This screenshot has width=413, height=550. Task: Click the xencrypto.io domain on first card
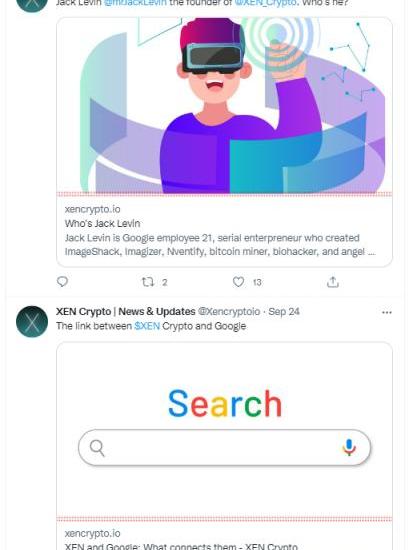tap(92, 209)
